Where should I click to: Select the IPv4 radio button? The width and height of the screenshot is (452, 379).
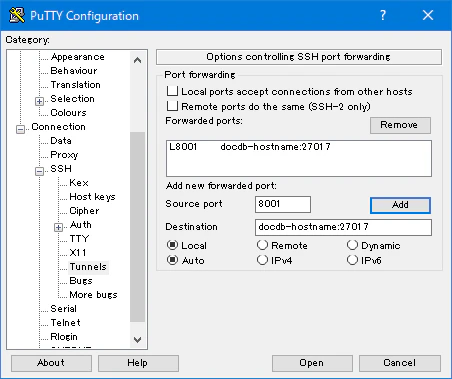(262, 260)
